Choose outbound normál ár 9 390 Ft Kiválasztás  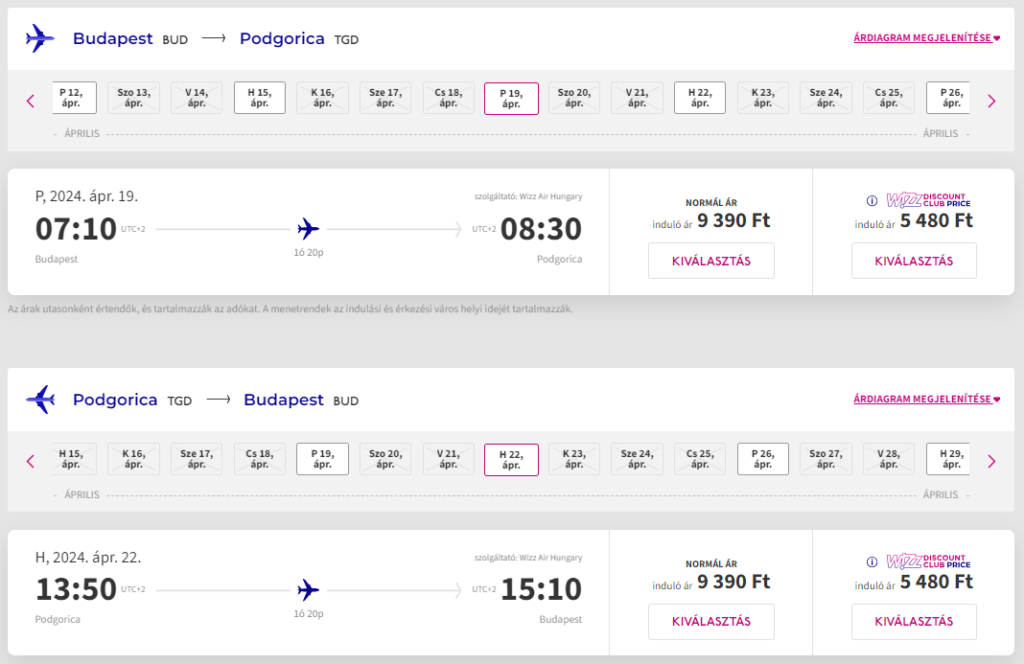click(x=711, y=261)
